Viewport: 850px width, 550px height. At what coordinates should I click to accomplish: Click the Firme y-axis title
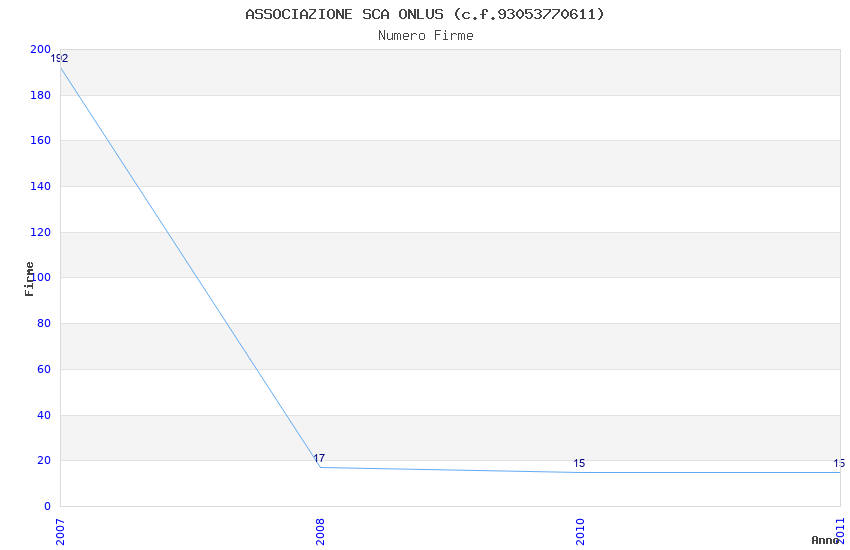point(30,279)
